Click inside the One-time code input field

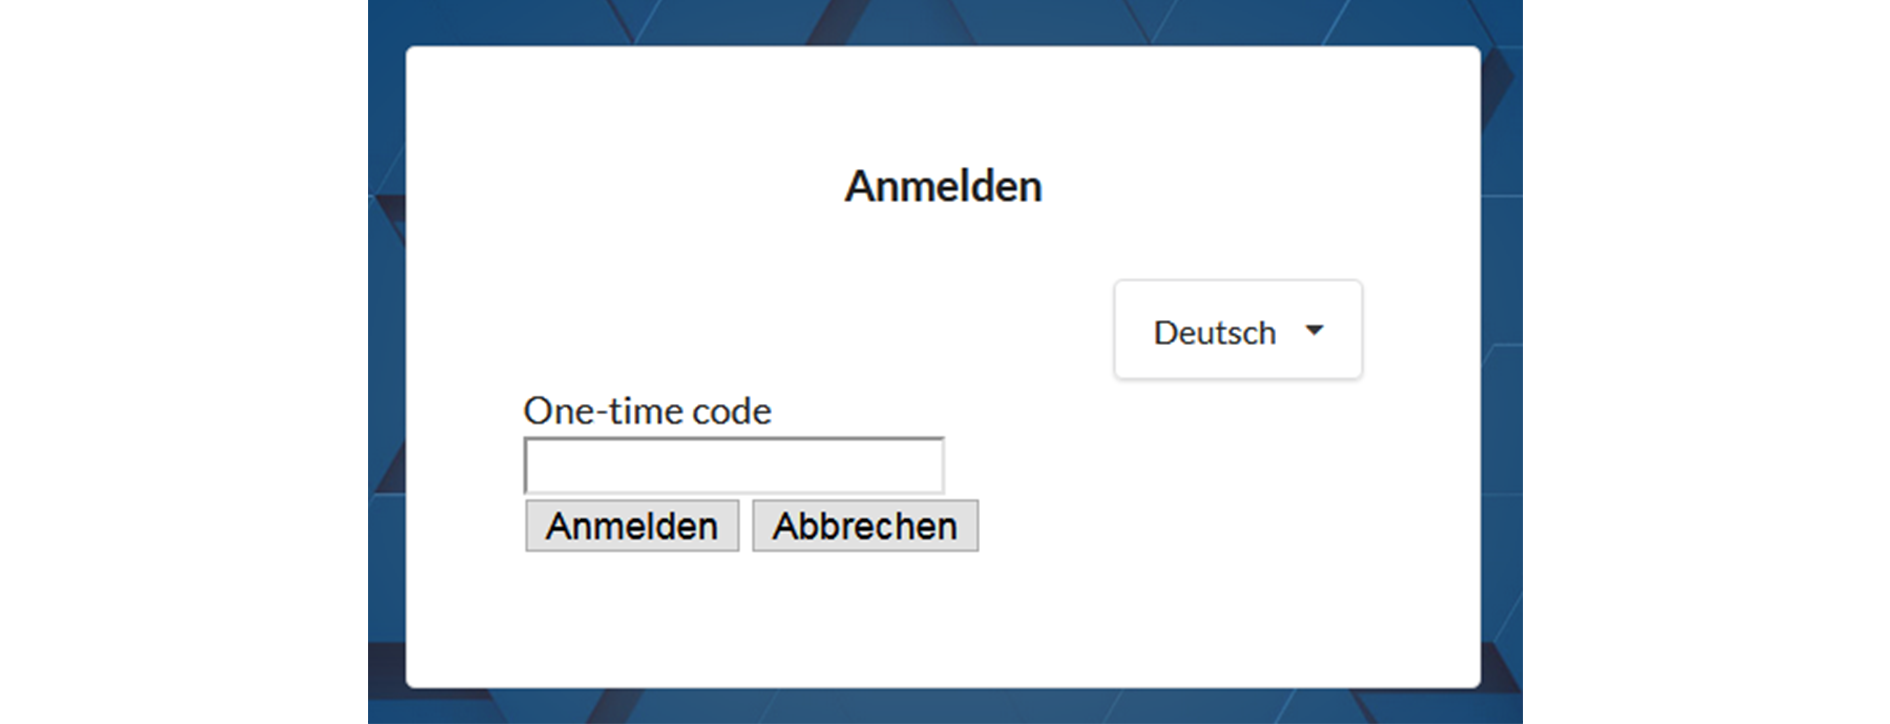[735, 463]
